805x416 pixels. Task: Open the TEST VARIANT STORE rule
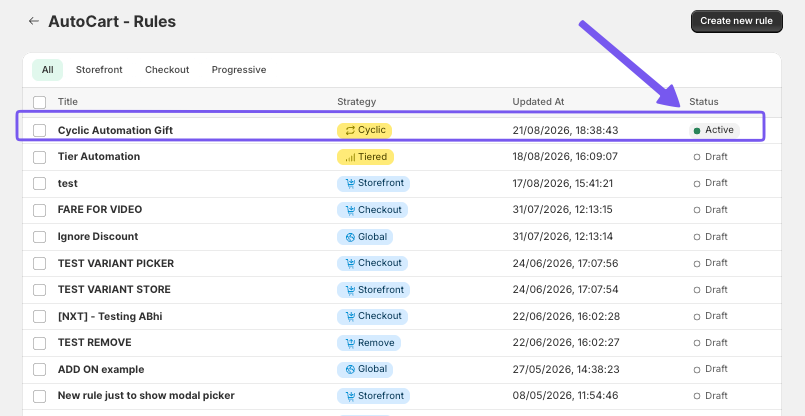(114, 290)
